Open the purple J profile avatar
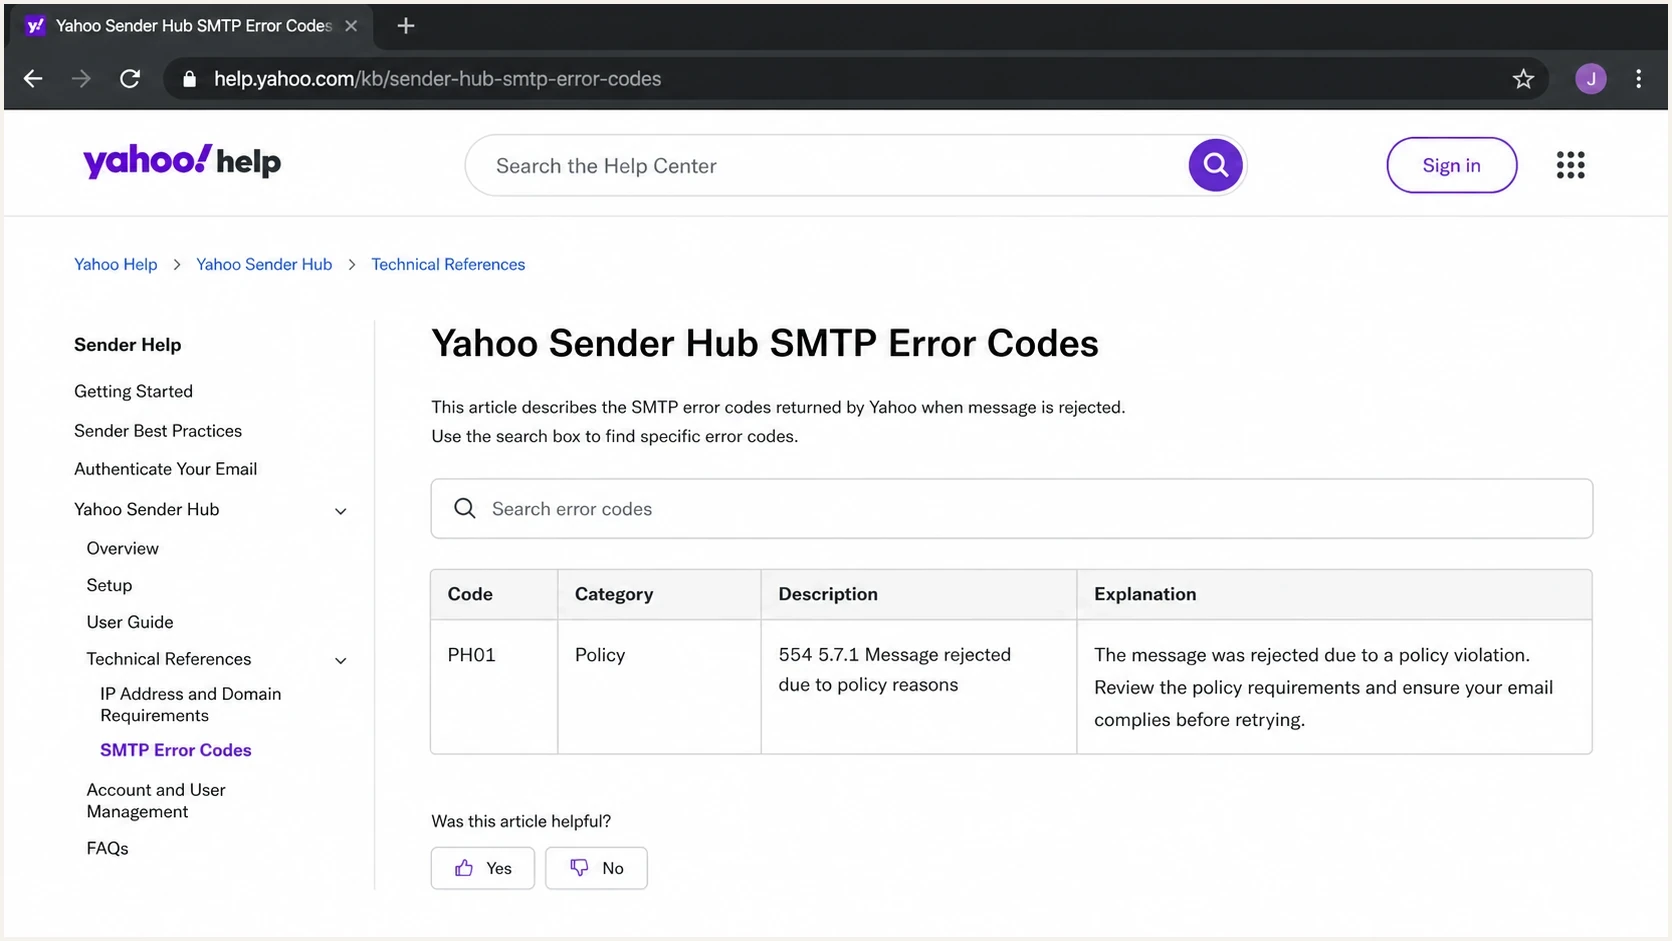 point(1590,79)
